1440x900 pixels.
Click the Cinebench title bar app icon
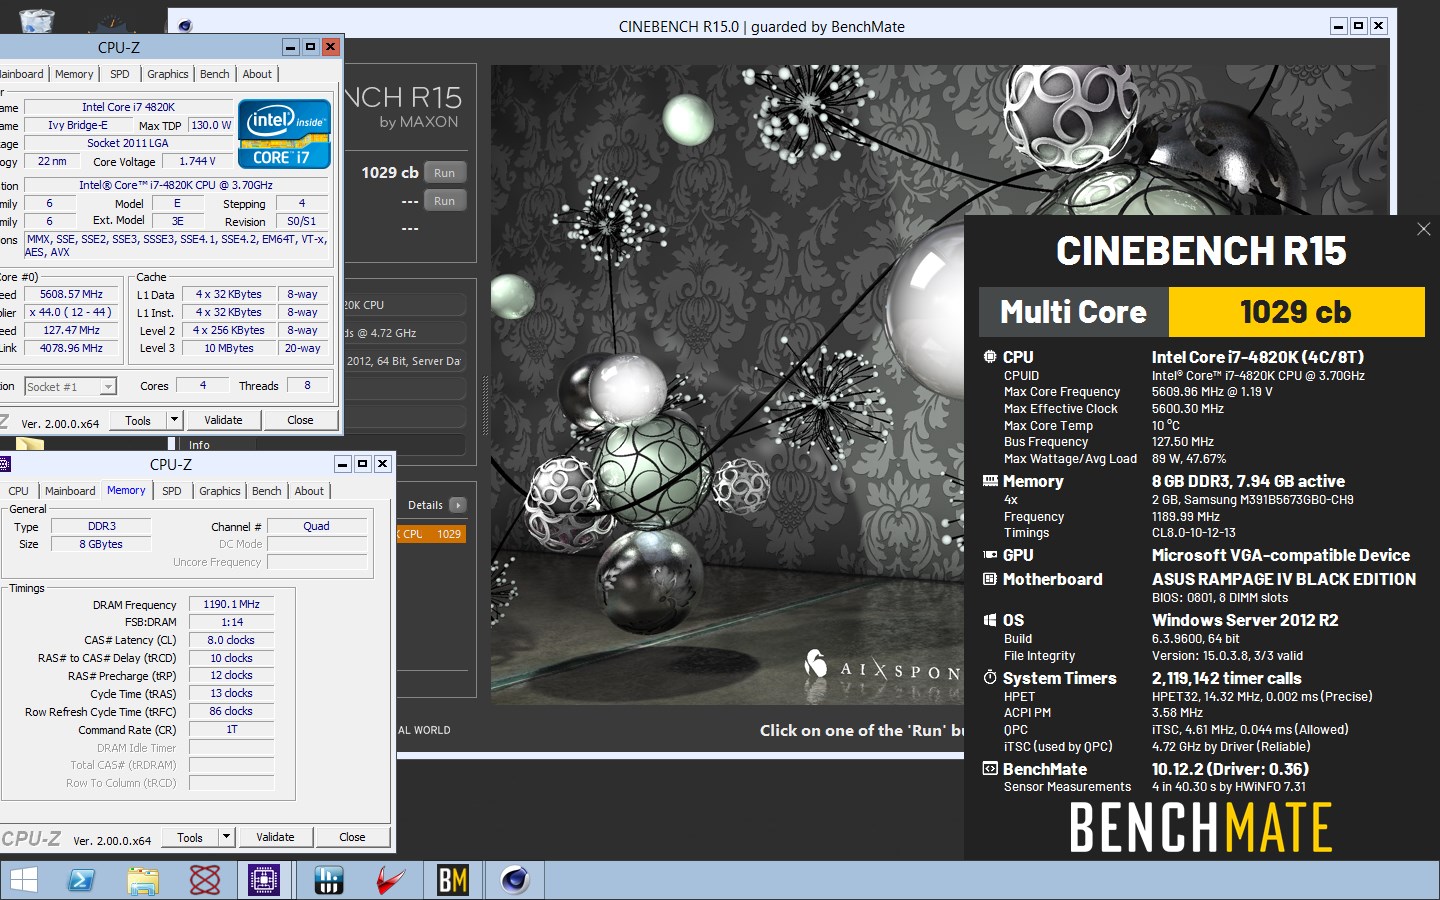(185, 26)
